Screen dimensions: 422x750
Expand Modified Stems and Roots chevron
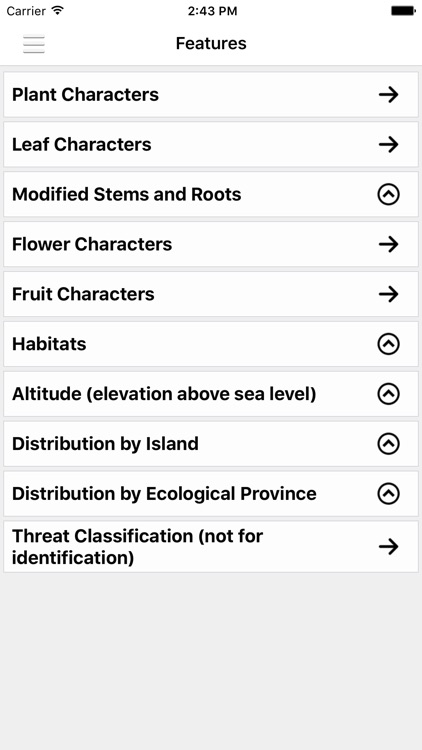coord(389,194)
